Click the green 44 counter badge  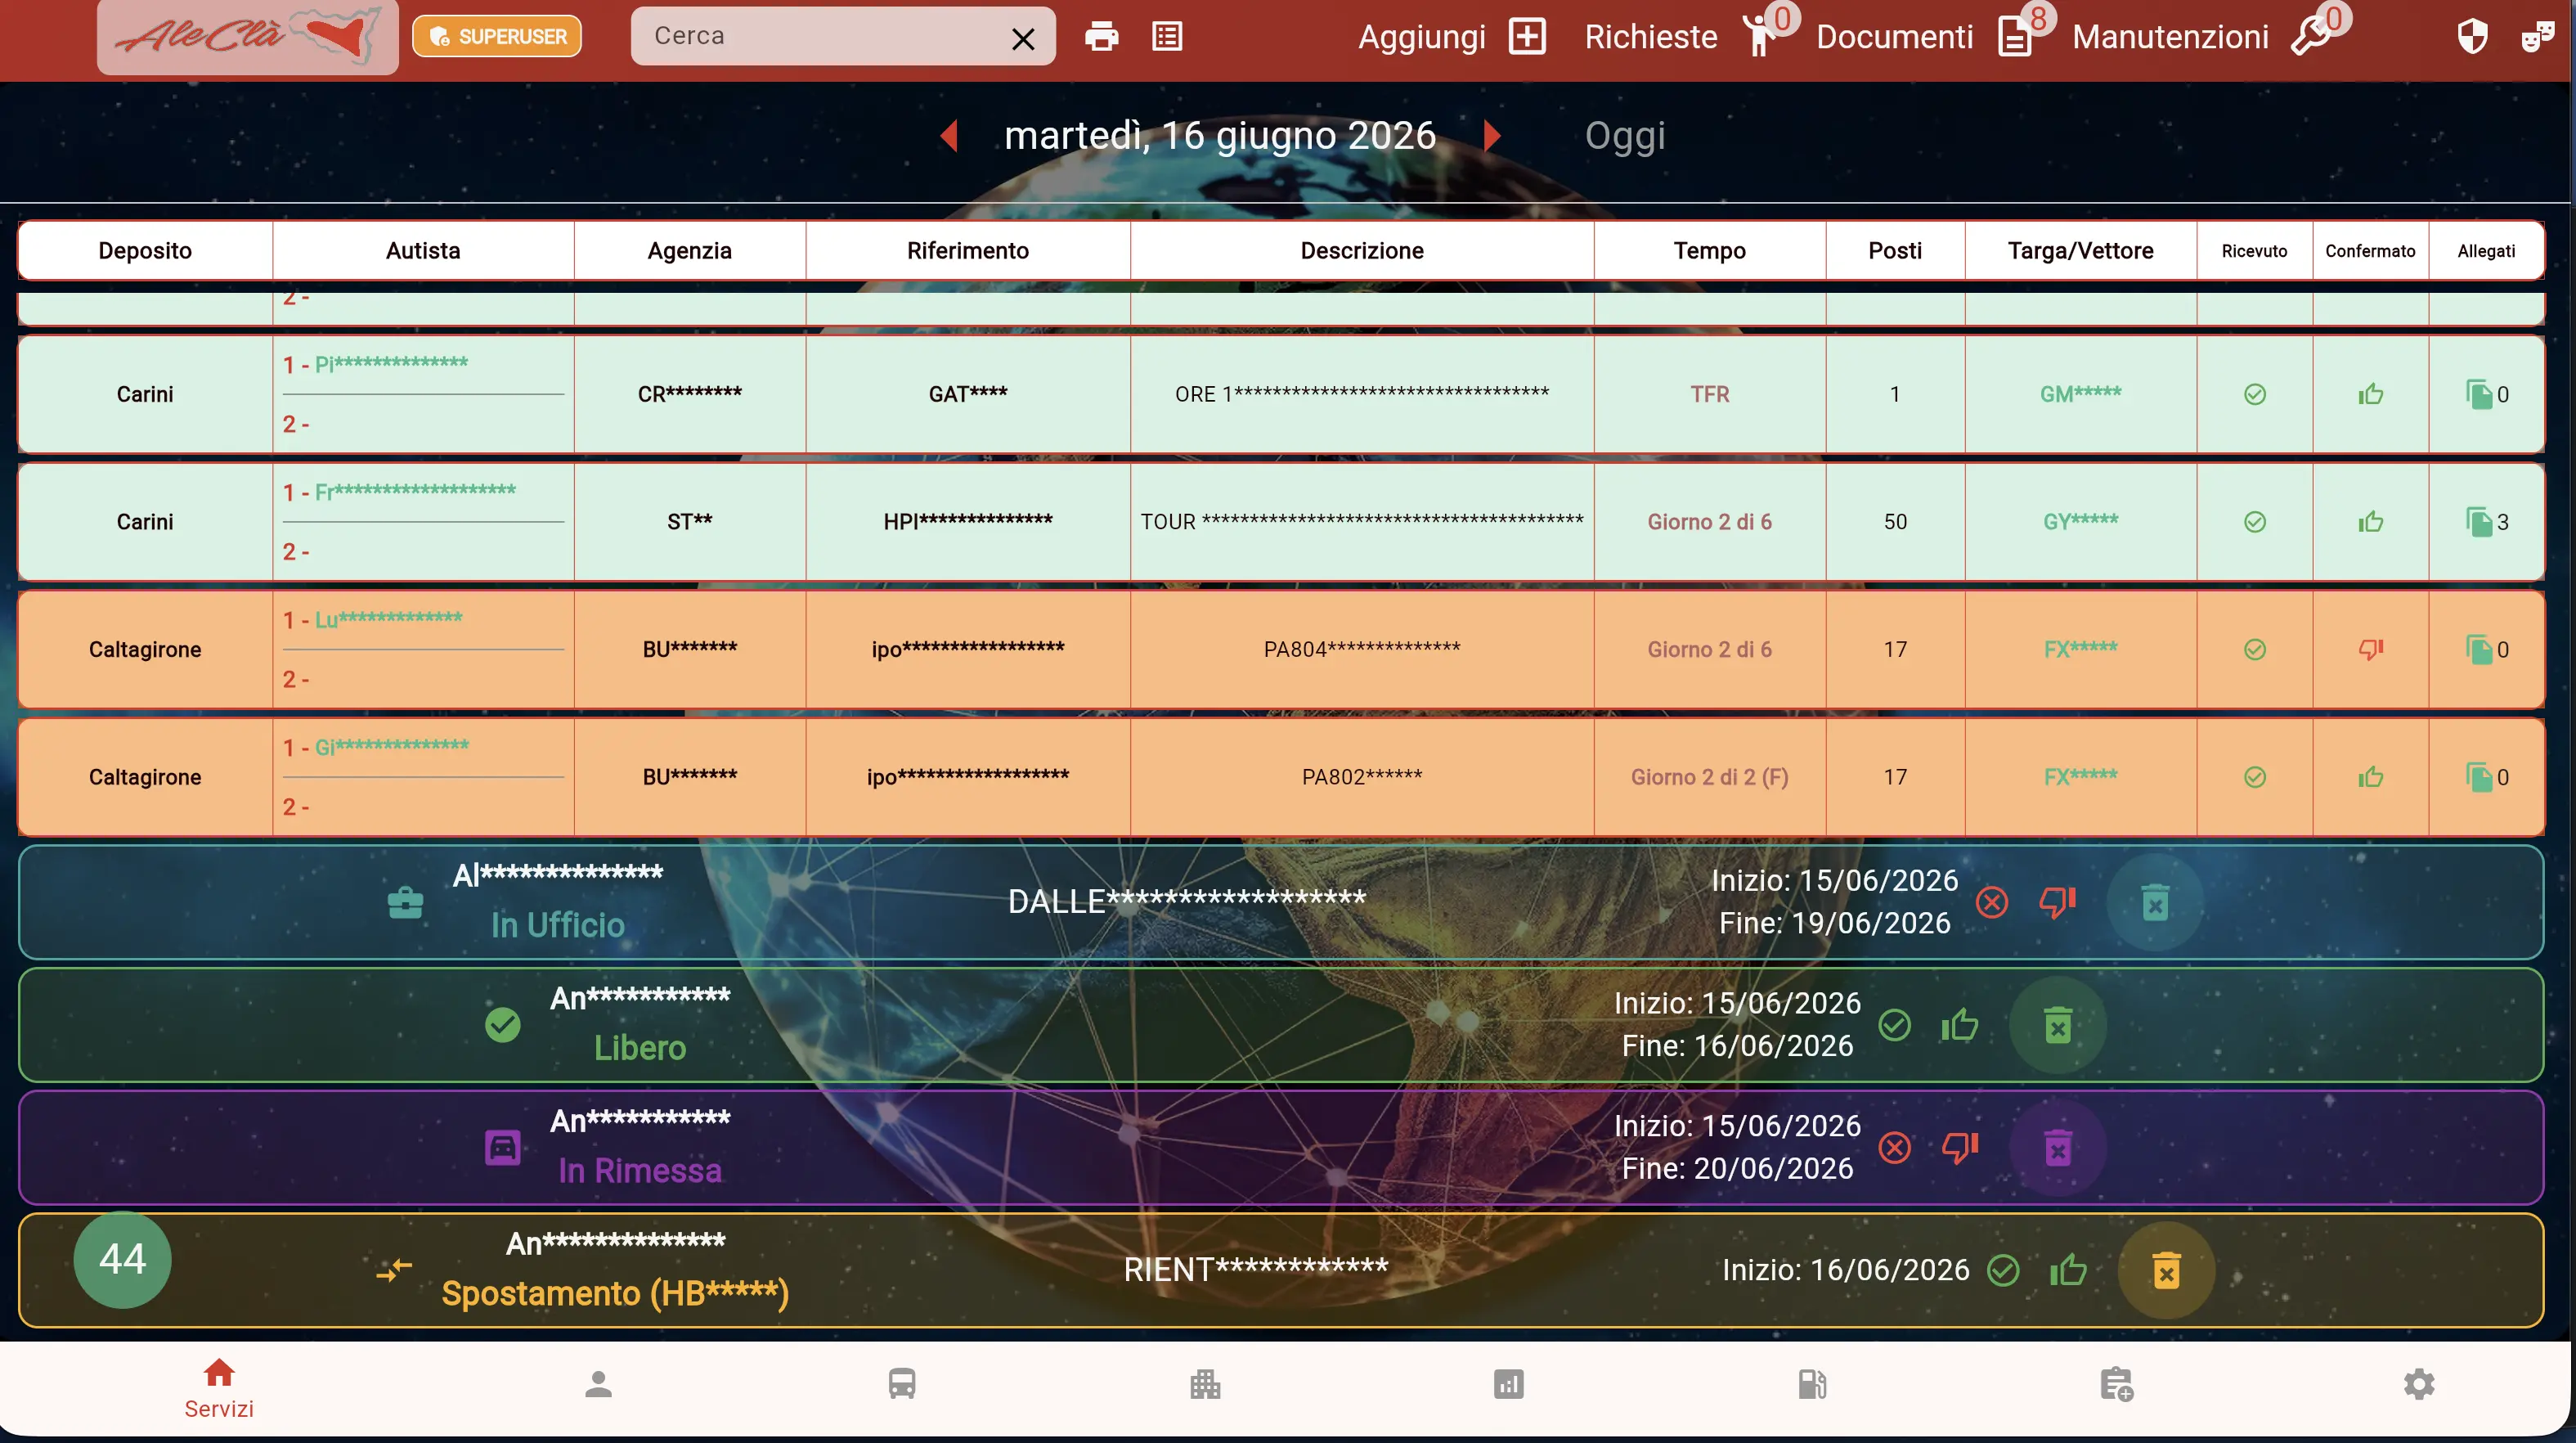click(122, 1259)
